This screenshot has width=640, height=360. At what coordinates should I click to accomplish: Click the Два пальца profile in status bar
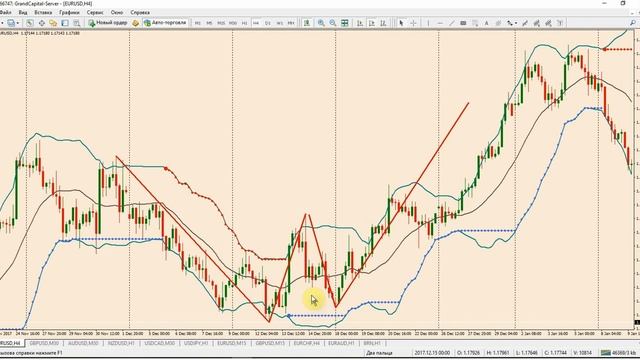point(379,353)
